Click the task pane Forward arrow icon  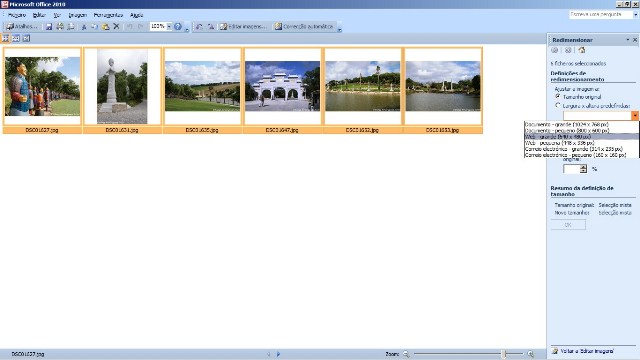coord(568,50)
